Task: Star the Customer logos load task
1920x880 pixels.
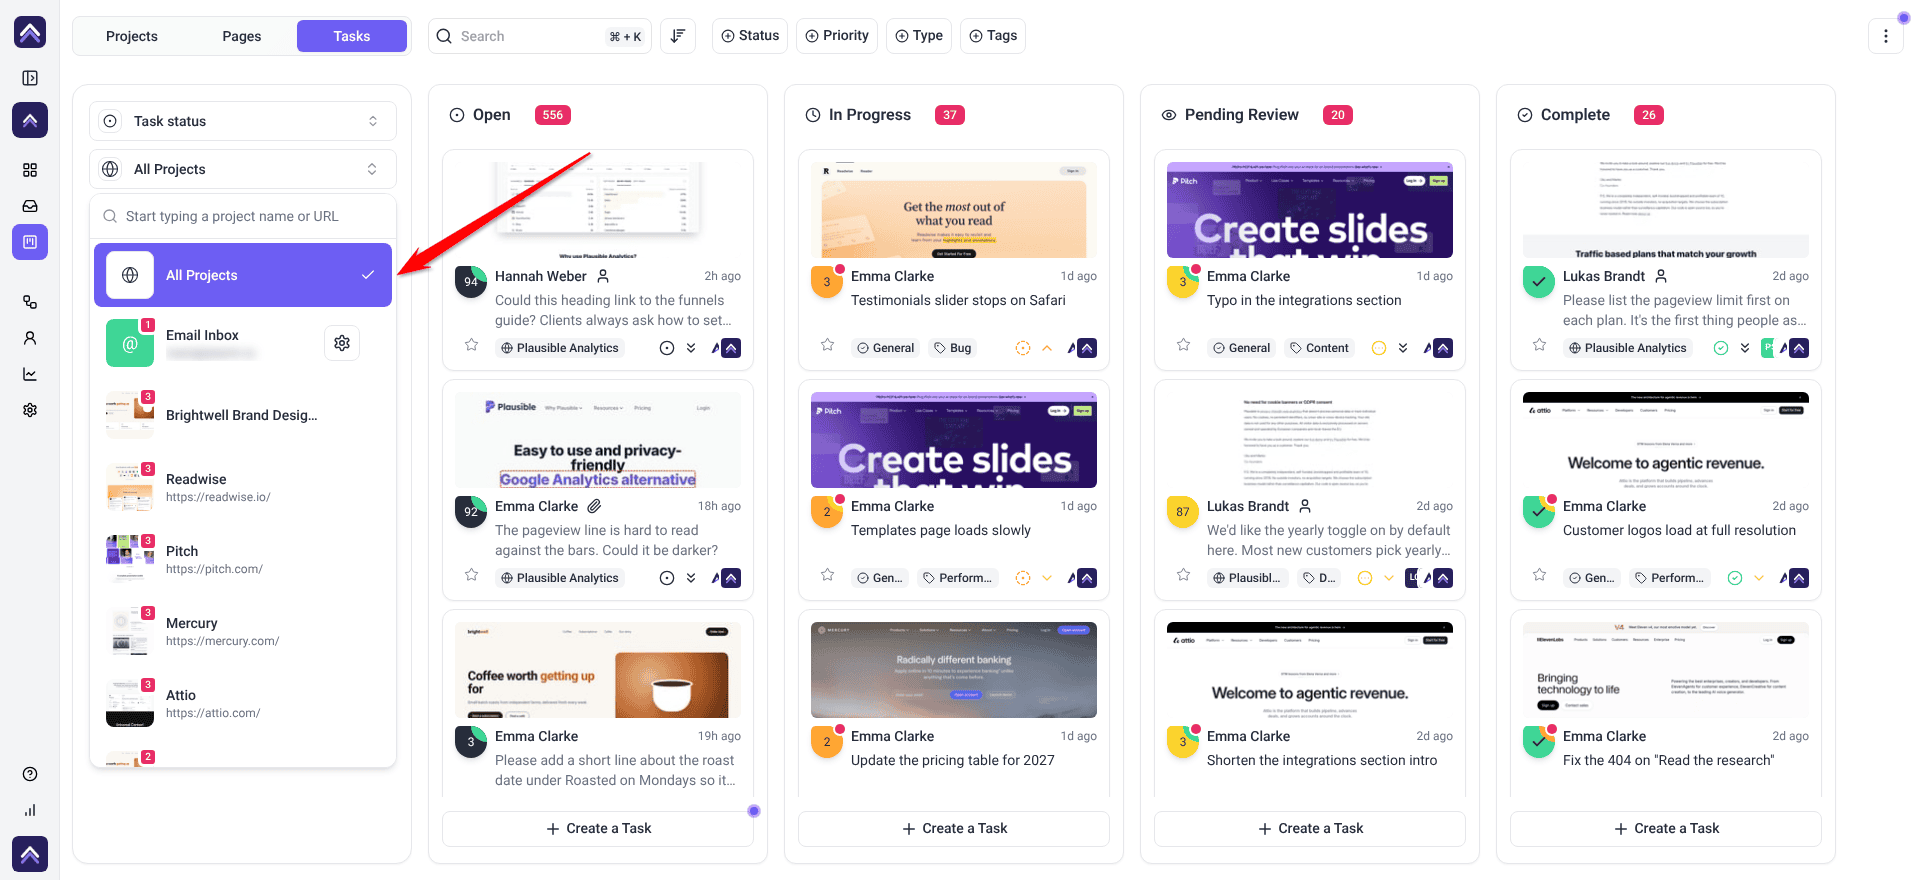Action: pos(1539,575)
